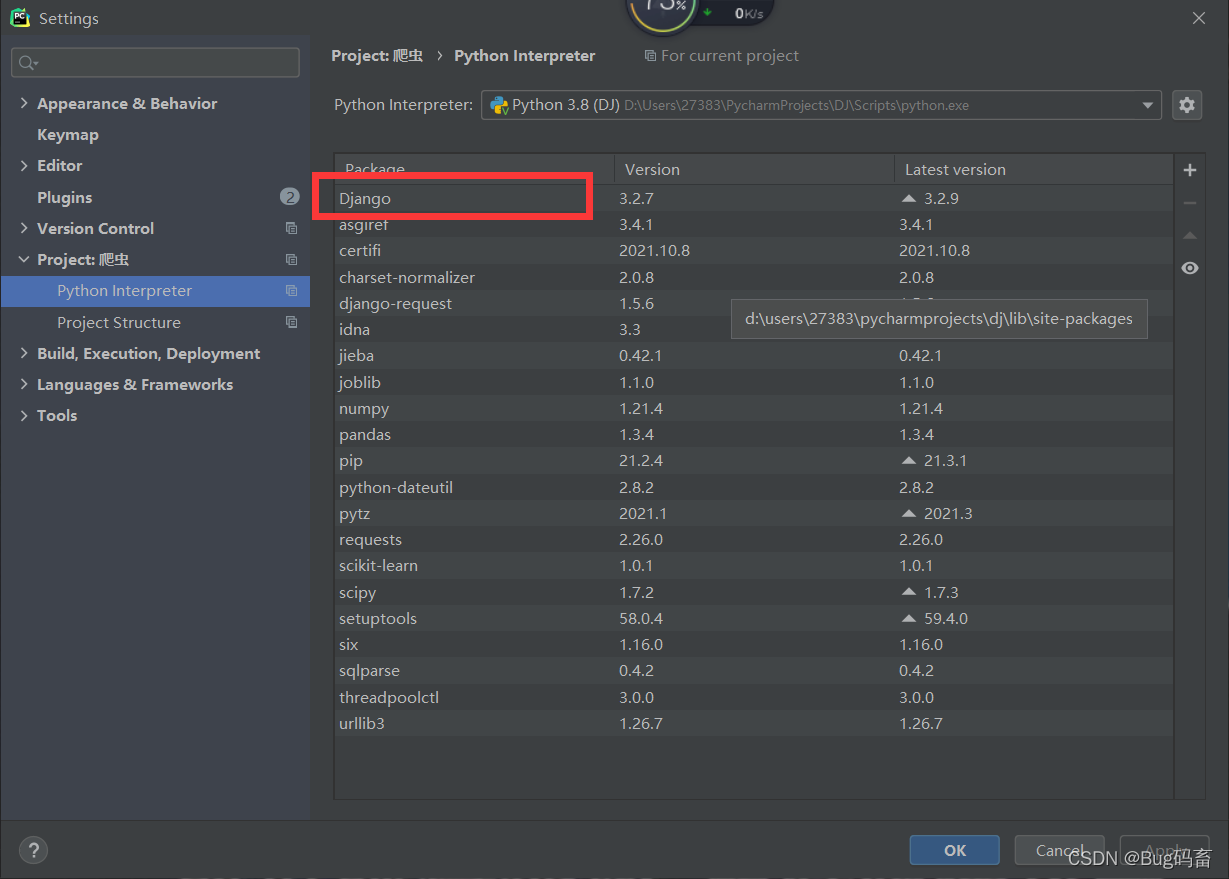Screen dimensions: 1229x879
Task: Select the python-dateutil package row
Action: click(x=754, y=487)
